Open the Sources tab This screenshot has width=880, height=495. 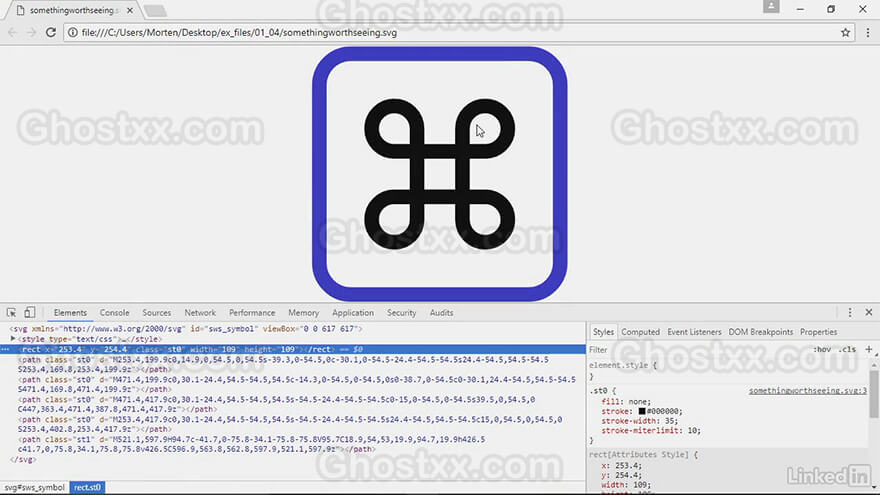pos(157,313)
